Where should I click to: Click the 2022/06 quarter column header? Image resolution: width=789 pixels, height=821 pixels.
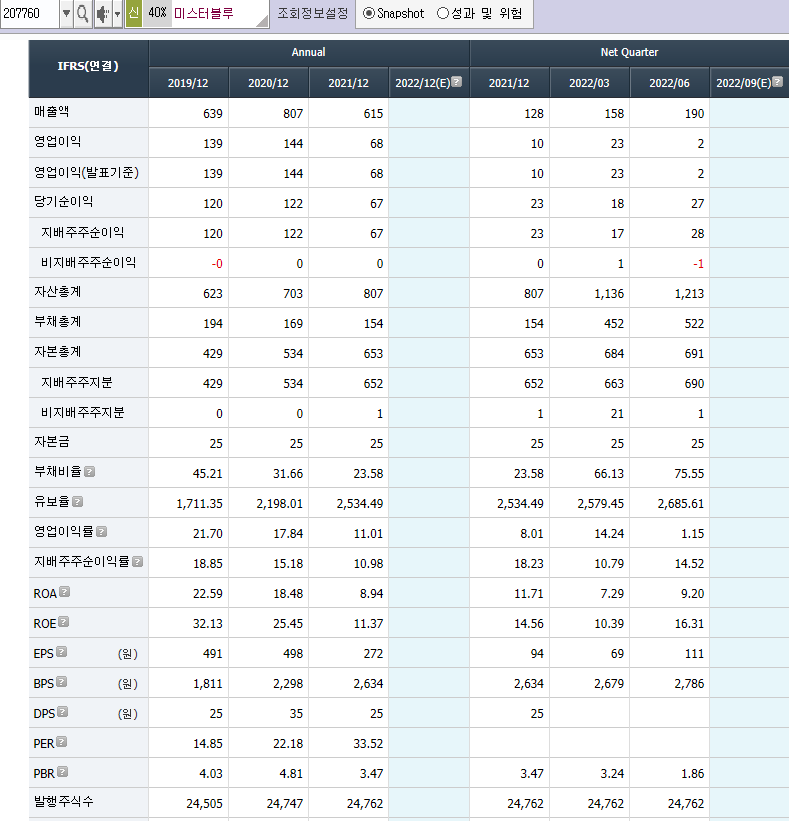coord(669,83)
